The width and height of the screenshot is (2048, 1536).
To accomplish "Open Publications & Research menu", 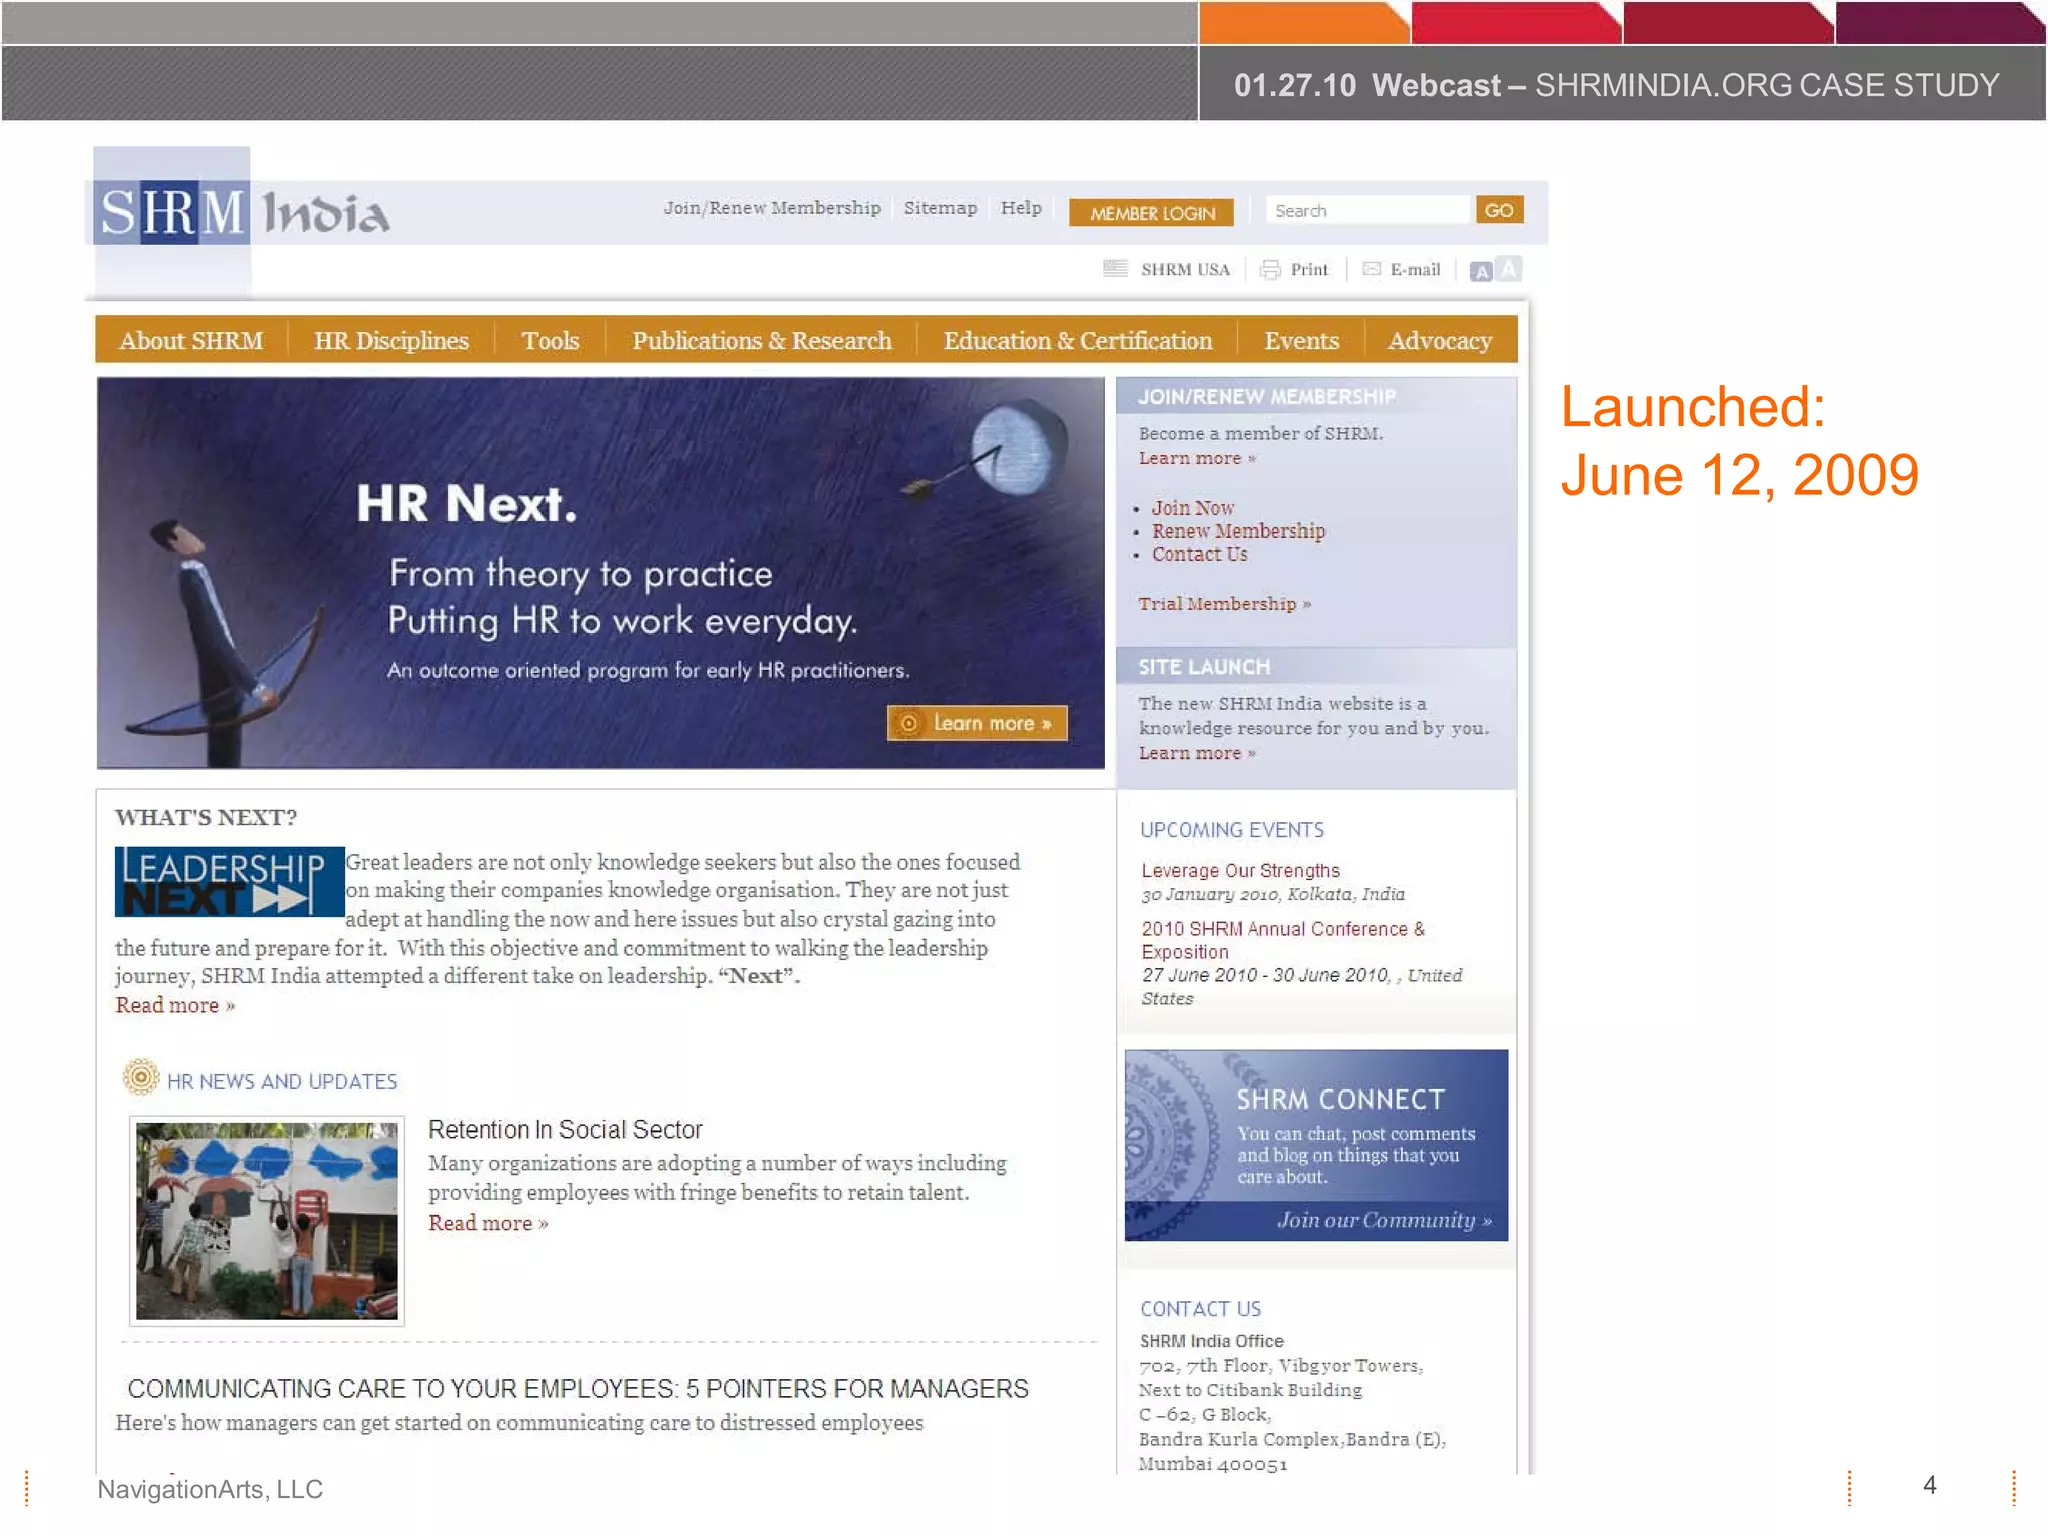I will coord(761,340).
